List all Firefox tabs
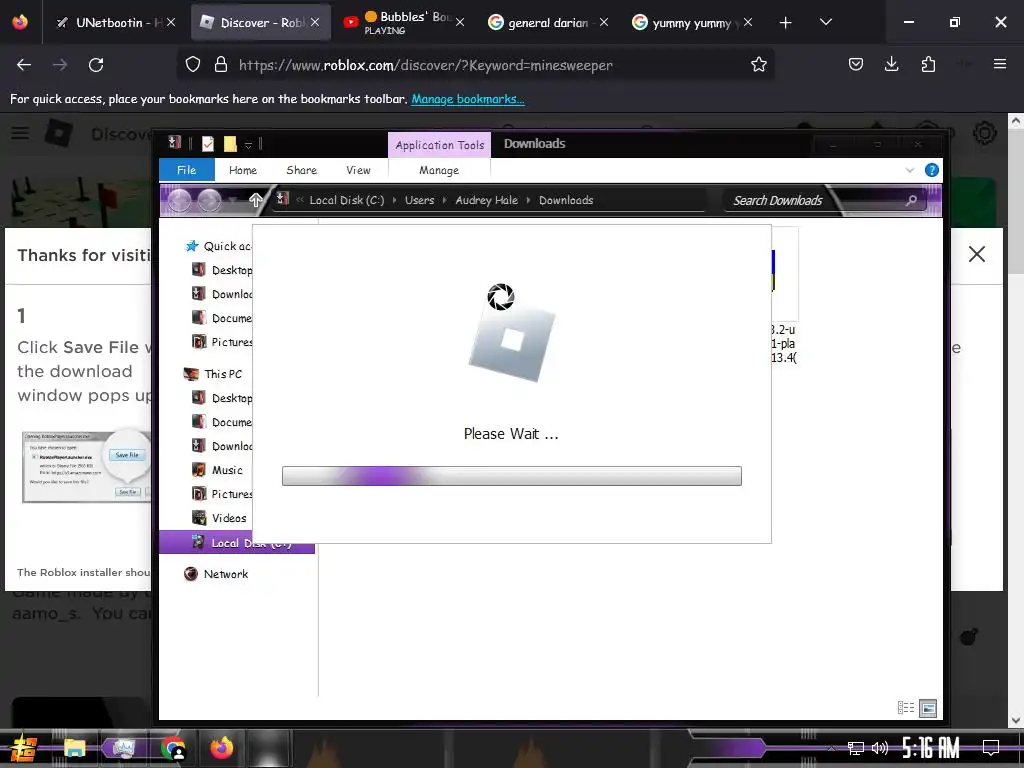 pos(825,22)
